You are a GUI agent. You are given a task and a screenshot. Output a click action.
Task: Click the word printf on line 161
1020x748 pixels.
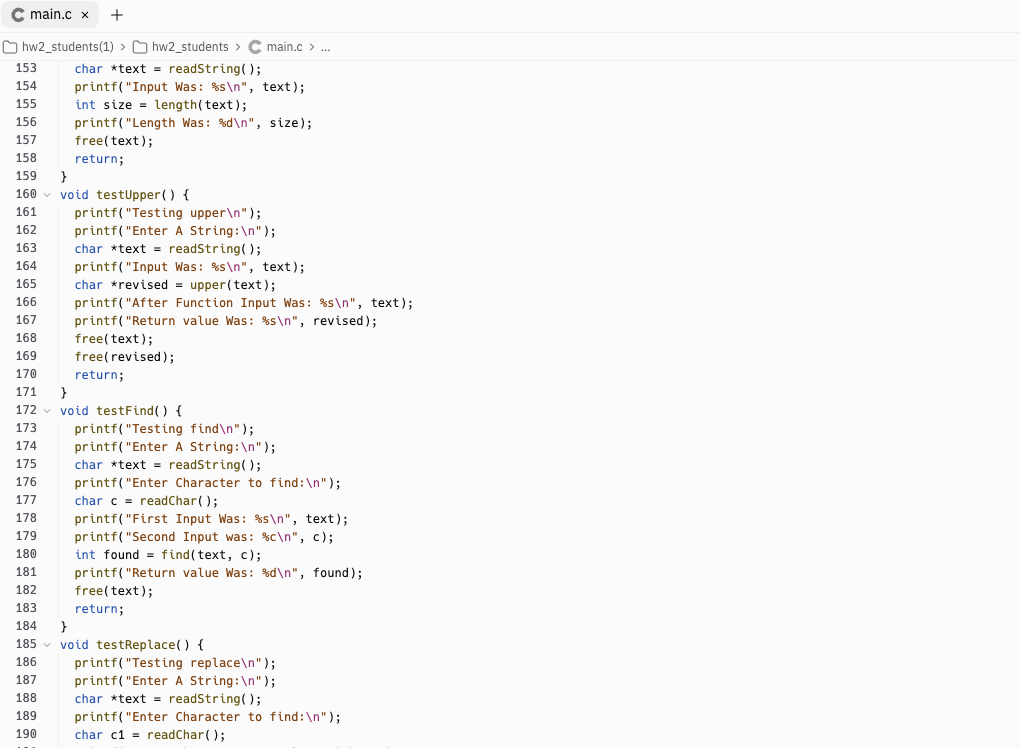[x=95, y=212]
